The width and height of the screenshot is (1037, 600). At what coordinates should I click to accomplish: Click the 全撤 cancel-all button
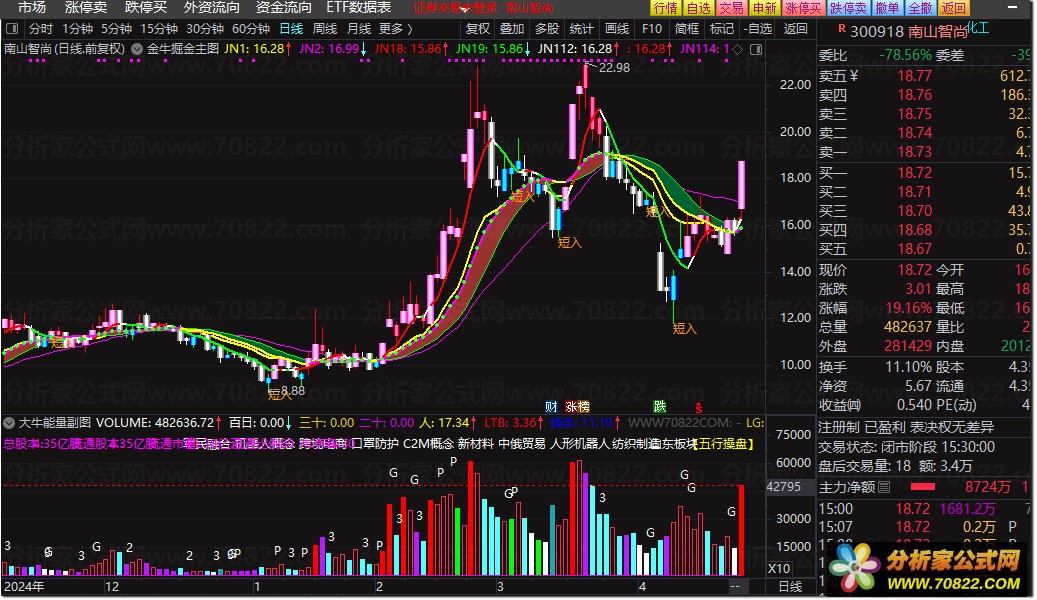(920, 8)
